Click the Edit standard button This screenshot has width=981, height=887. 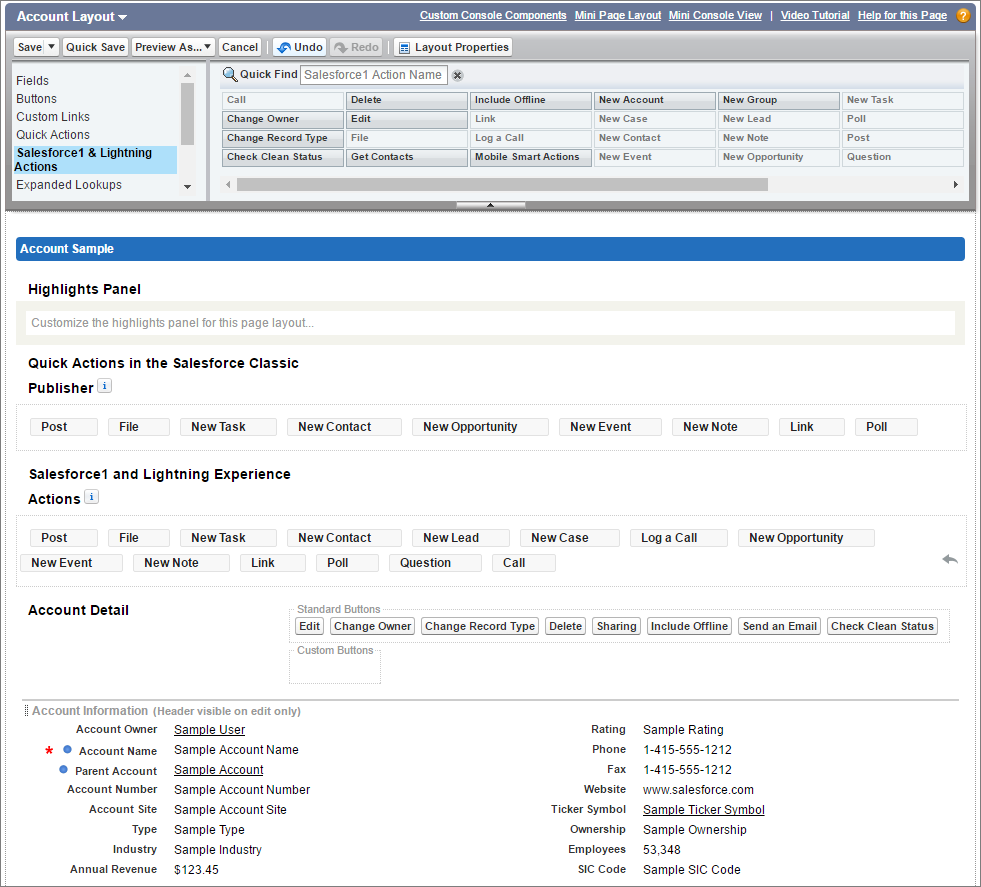click(309, 626)
